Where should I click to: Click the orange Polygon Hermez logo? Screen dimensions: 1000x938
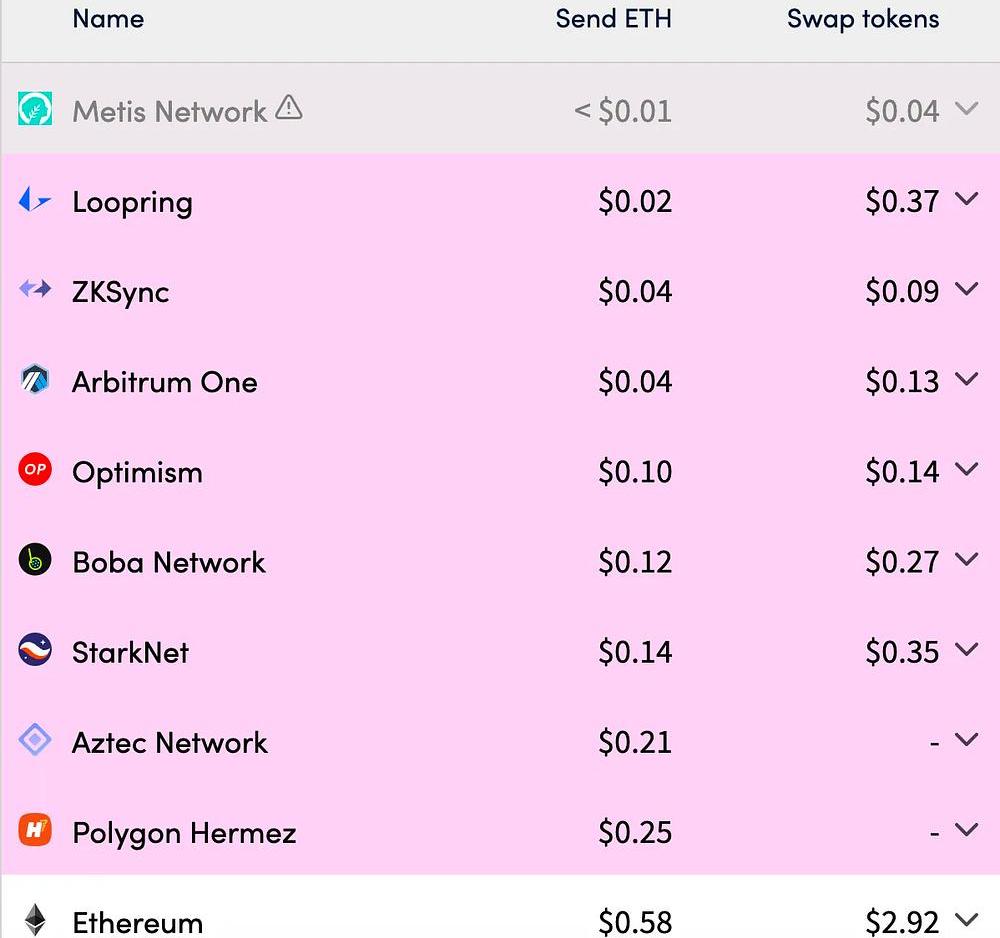coord(35,831)
